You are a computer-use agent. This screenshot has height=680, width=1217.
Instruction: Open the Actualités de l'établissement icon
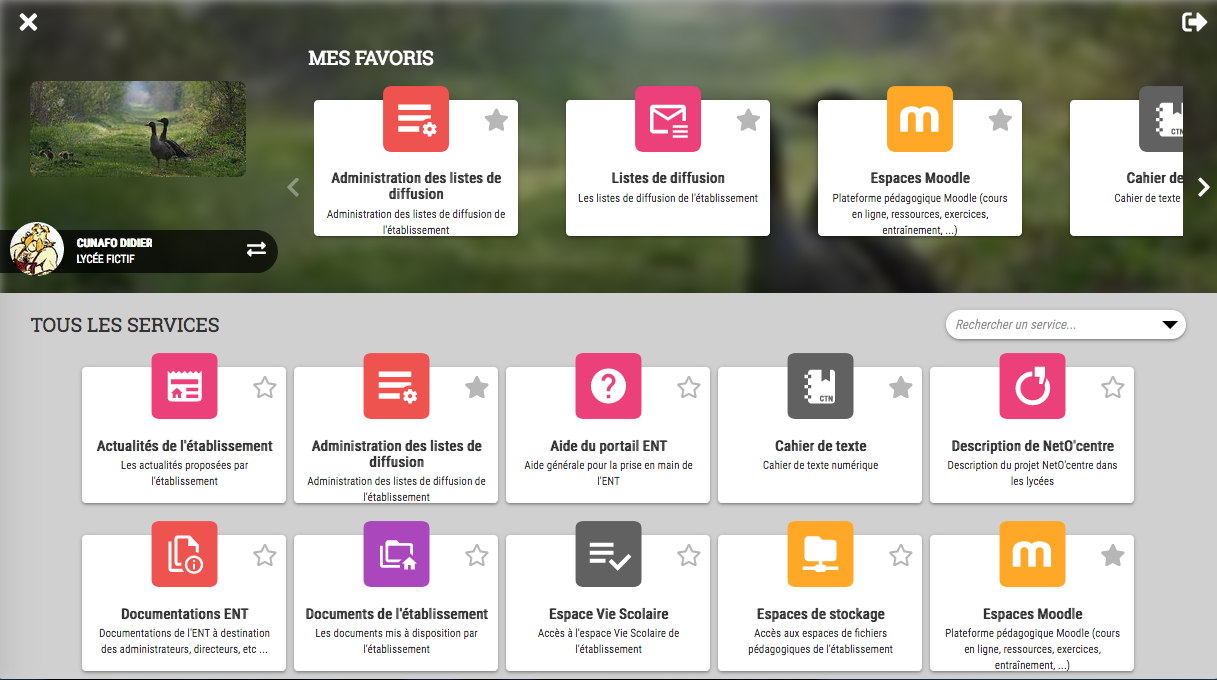tap(184, 386)
